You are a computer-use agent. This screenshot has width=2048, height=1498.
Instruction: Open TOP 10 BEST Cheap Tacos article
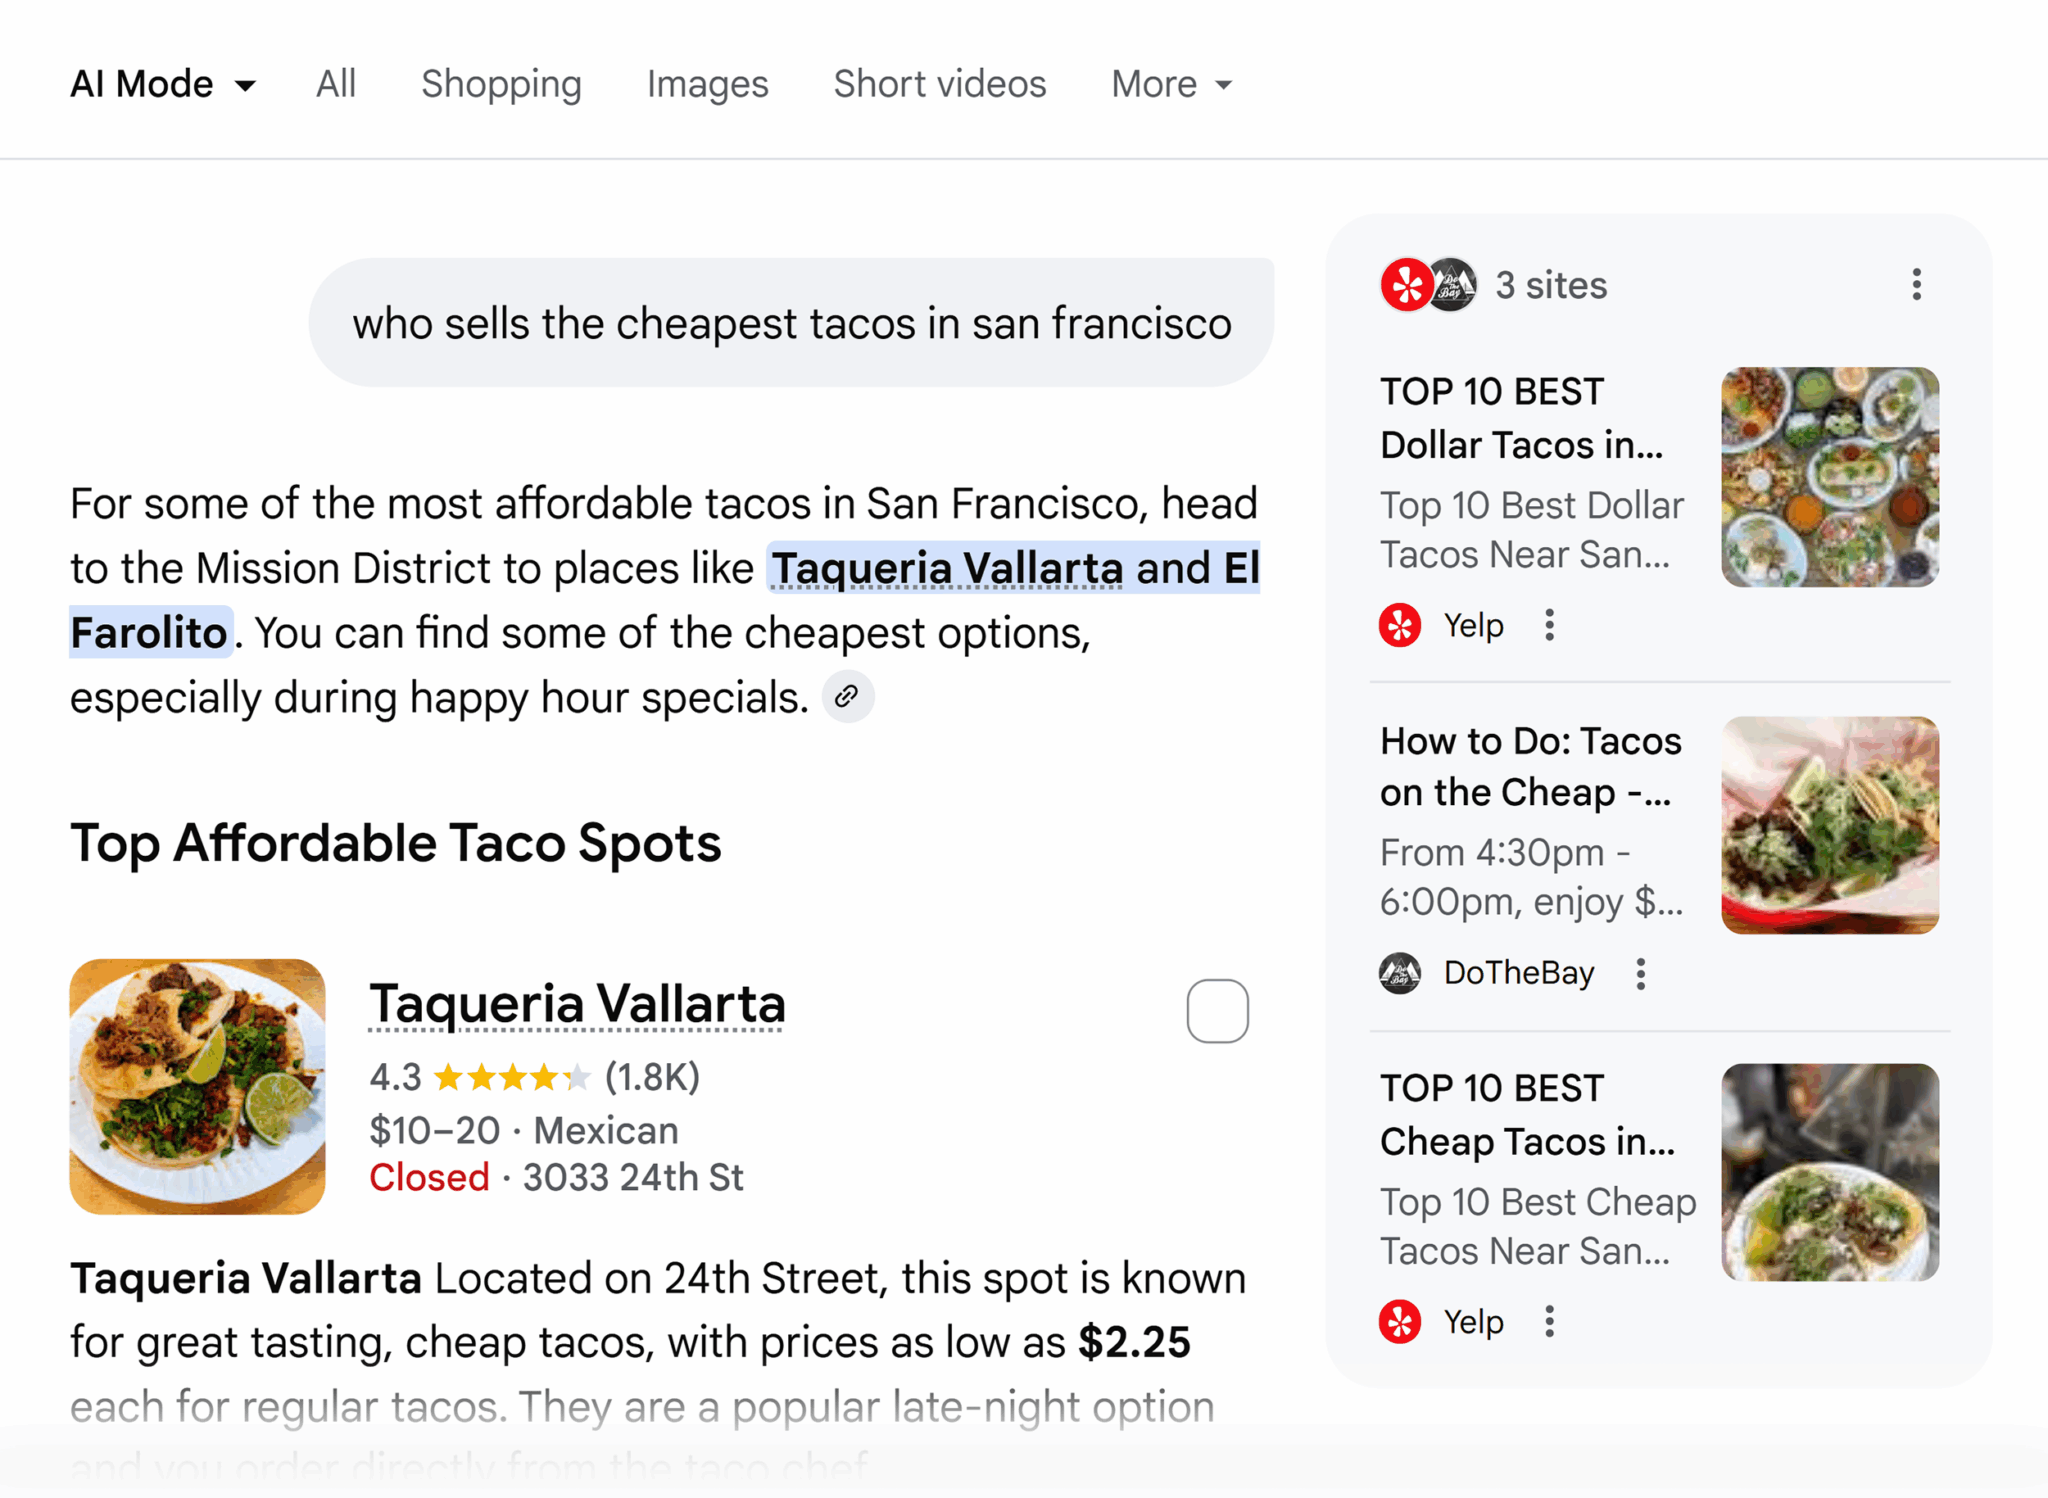pyautogui.click(x=1527, y=1114)
